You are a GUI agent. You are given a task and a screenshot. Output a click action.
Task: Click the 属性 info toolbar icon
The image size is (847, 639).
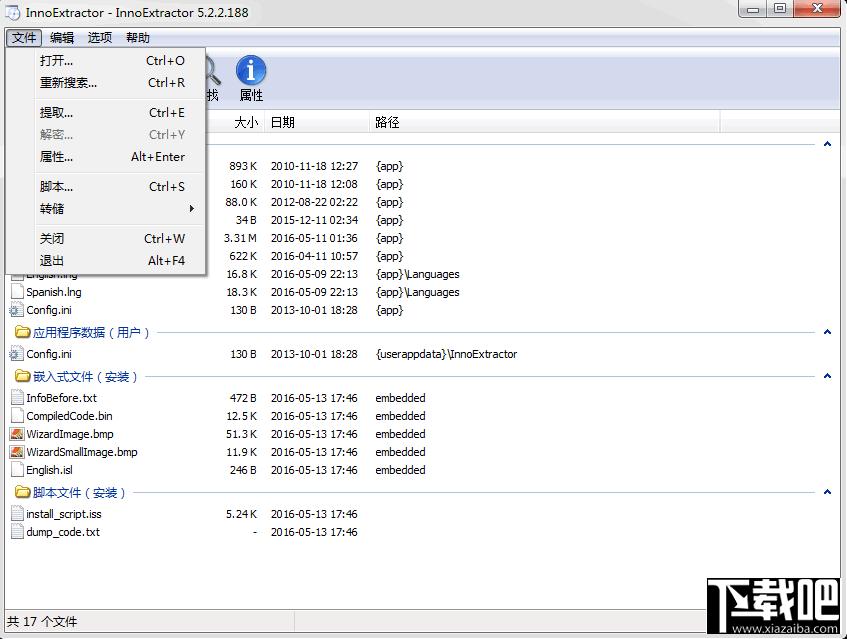(x=251, y=71)
